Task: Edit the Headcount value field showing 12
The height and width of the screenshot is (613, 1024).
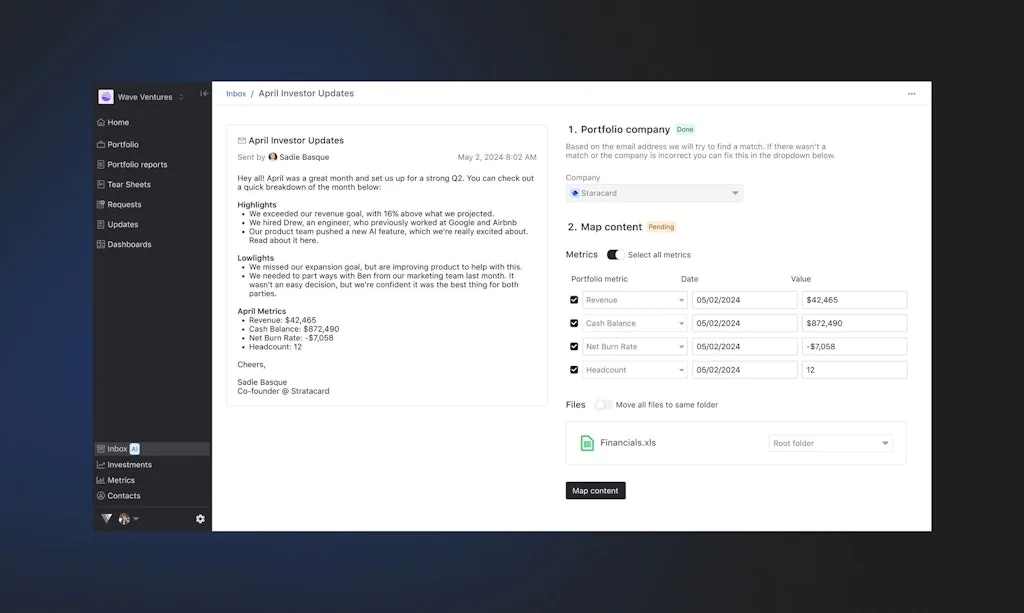Action: pos(855,369)
